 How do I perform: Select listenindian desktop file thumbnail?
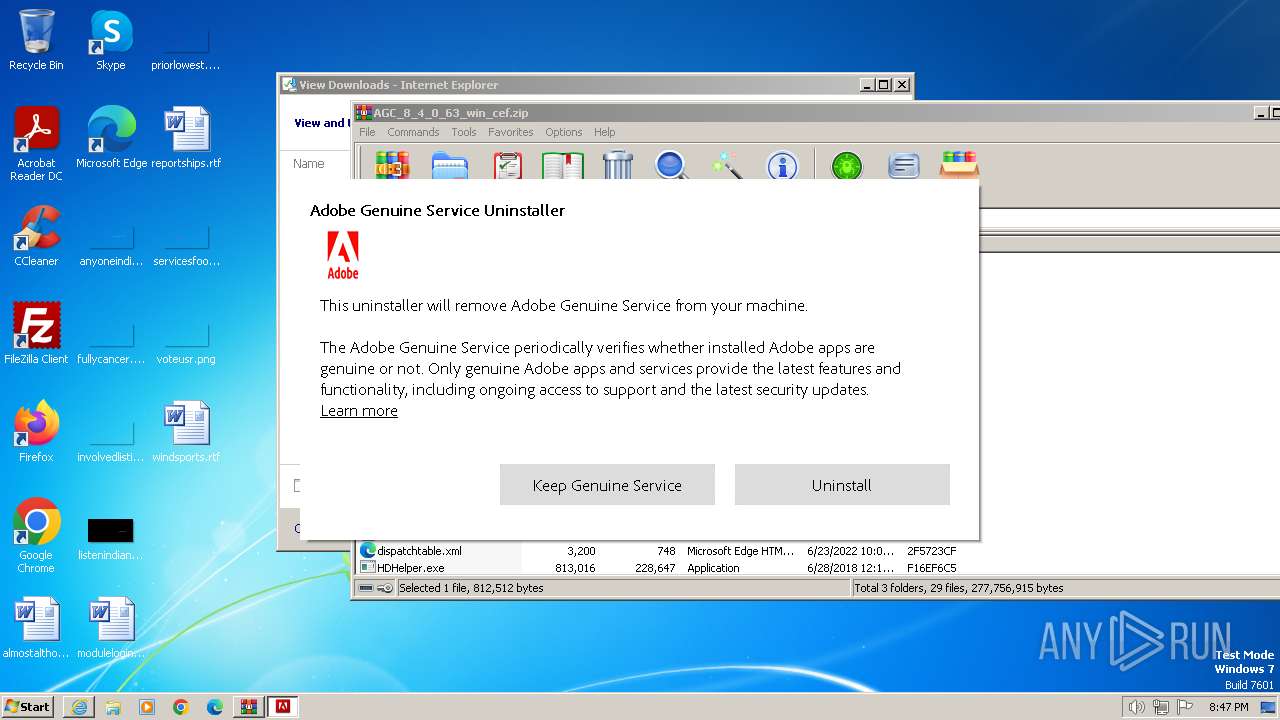111,531
